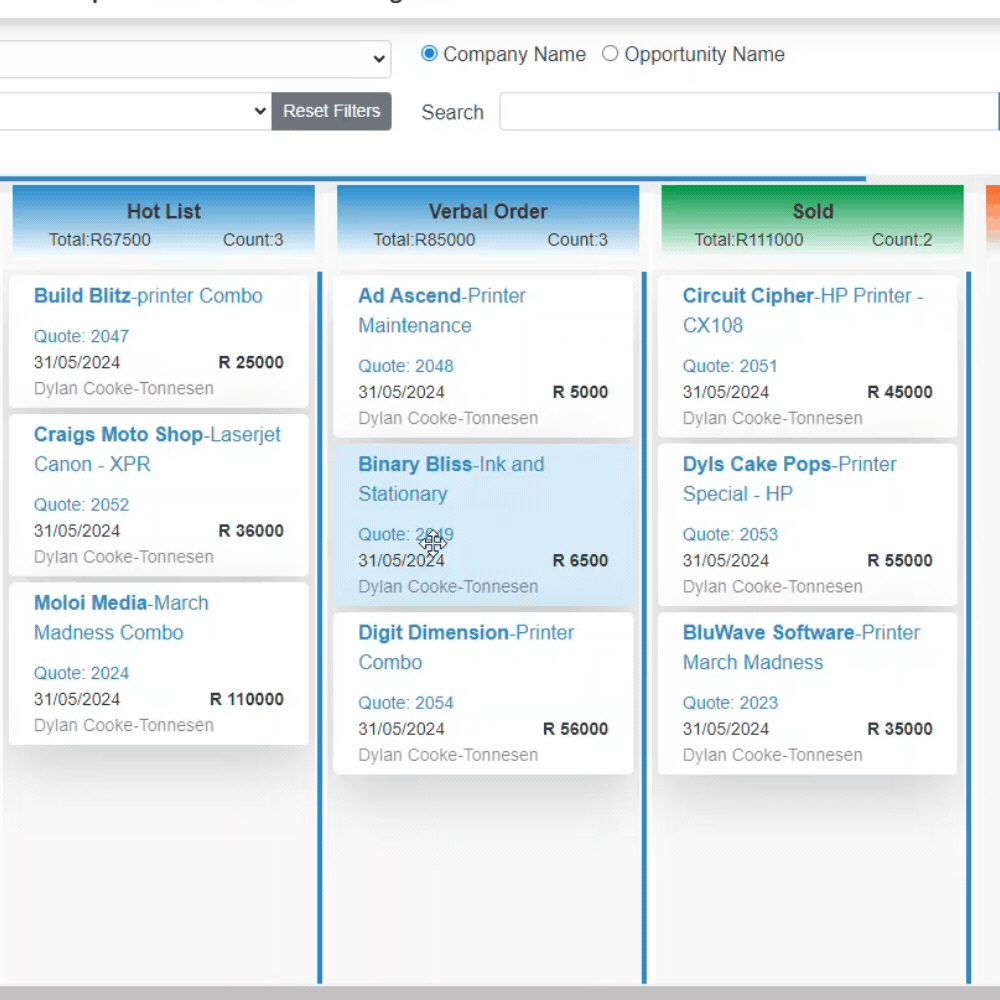Open BluWave Software Printer March Madness
This screenshot has width=1000, height=1000.
802,647
